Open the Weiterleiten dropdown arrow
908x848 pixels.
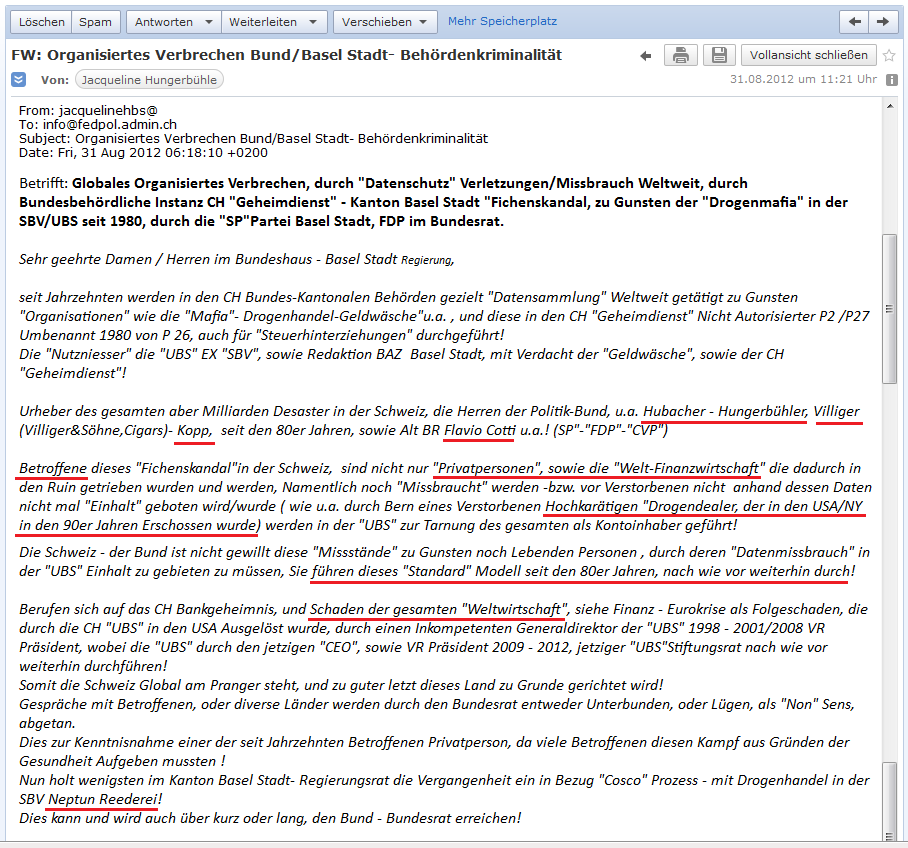click(314, 21)
